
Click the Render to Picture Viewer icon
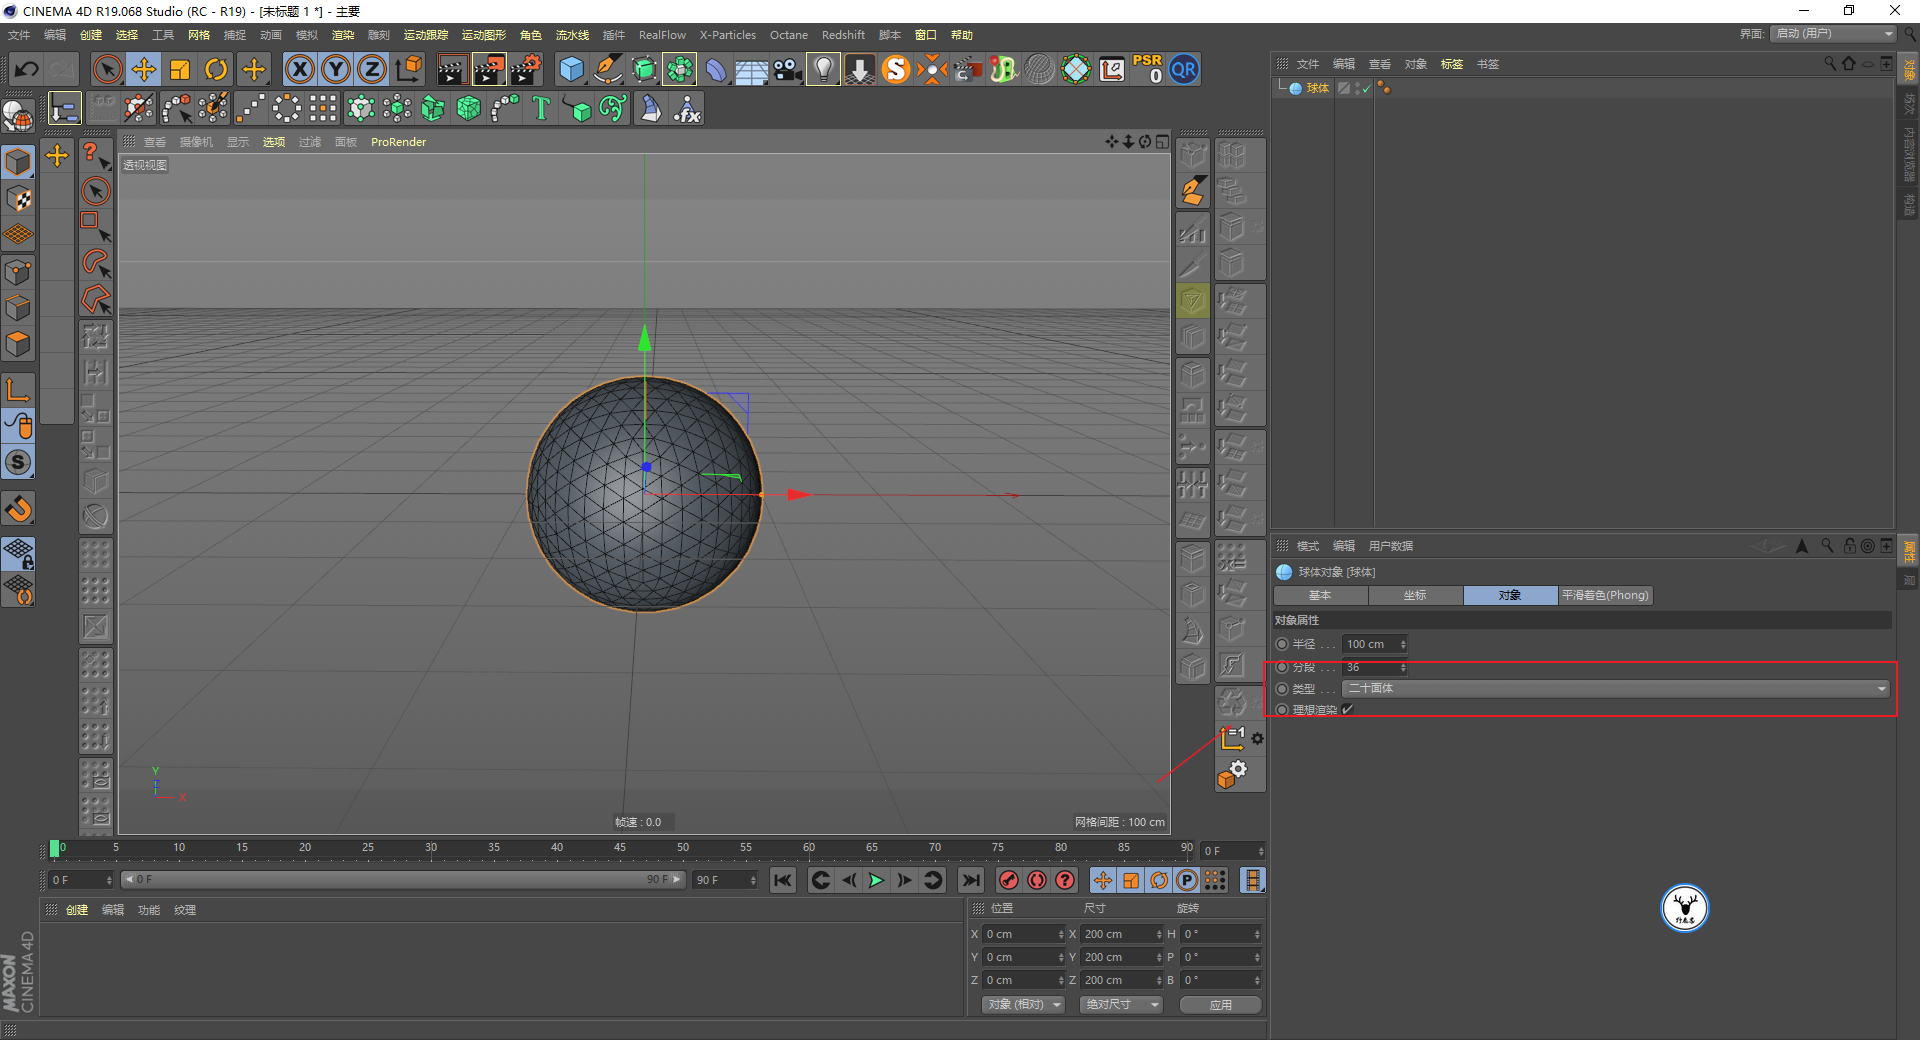point(489,69)
